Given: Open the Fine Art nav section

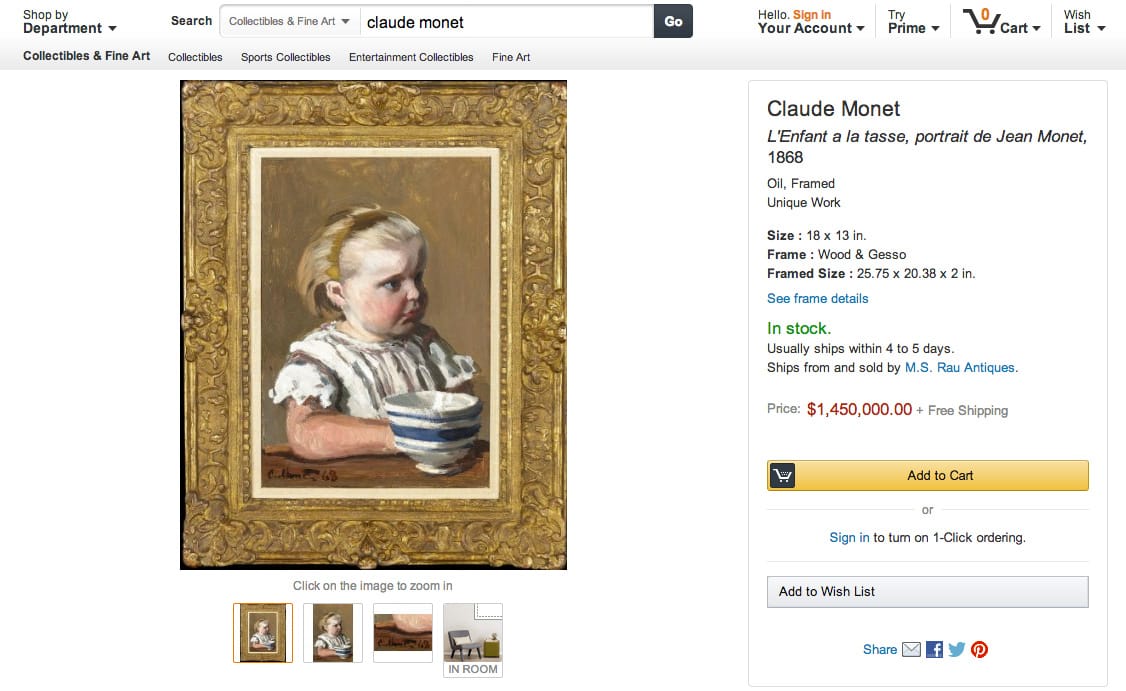Looking at the screenshot, I should pos(510,57).
